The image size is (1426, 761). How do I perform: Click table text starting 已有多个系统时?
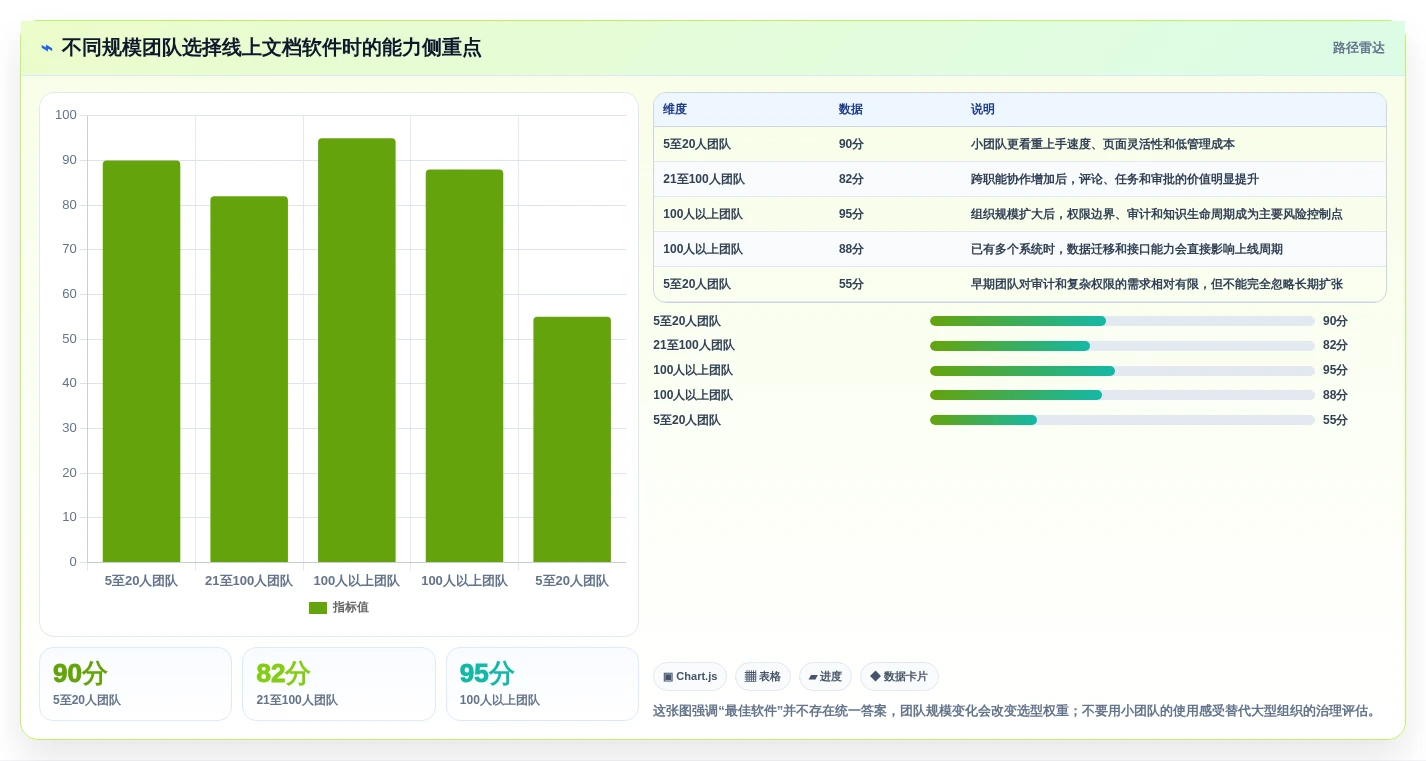click(x=1127, y=249)
